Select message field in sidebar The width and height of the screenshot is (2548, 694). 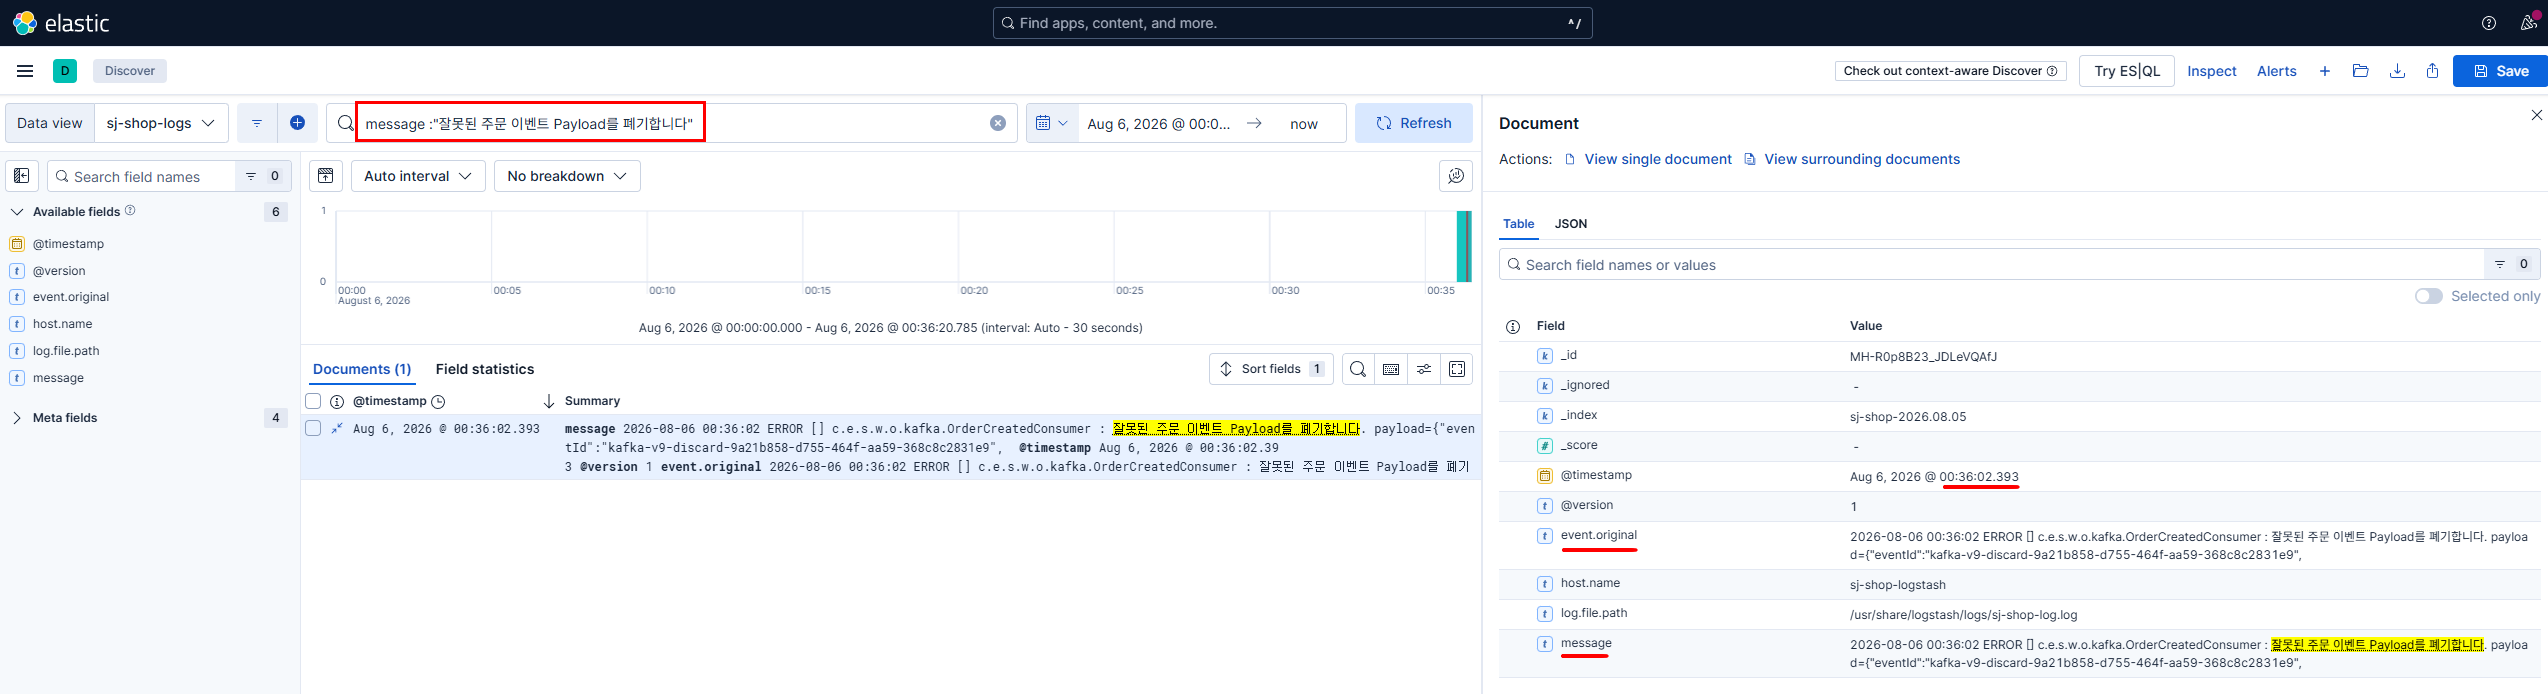(x=58, y=378)
